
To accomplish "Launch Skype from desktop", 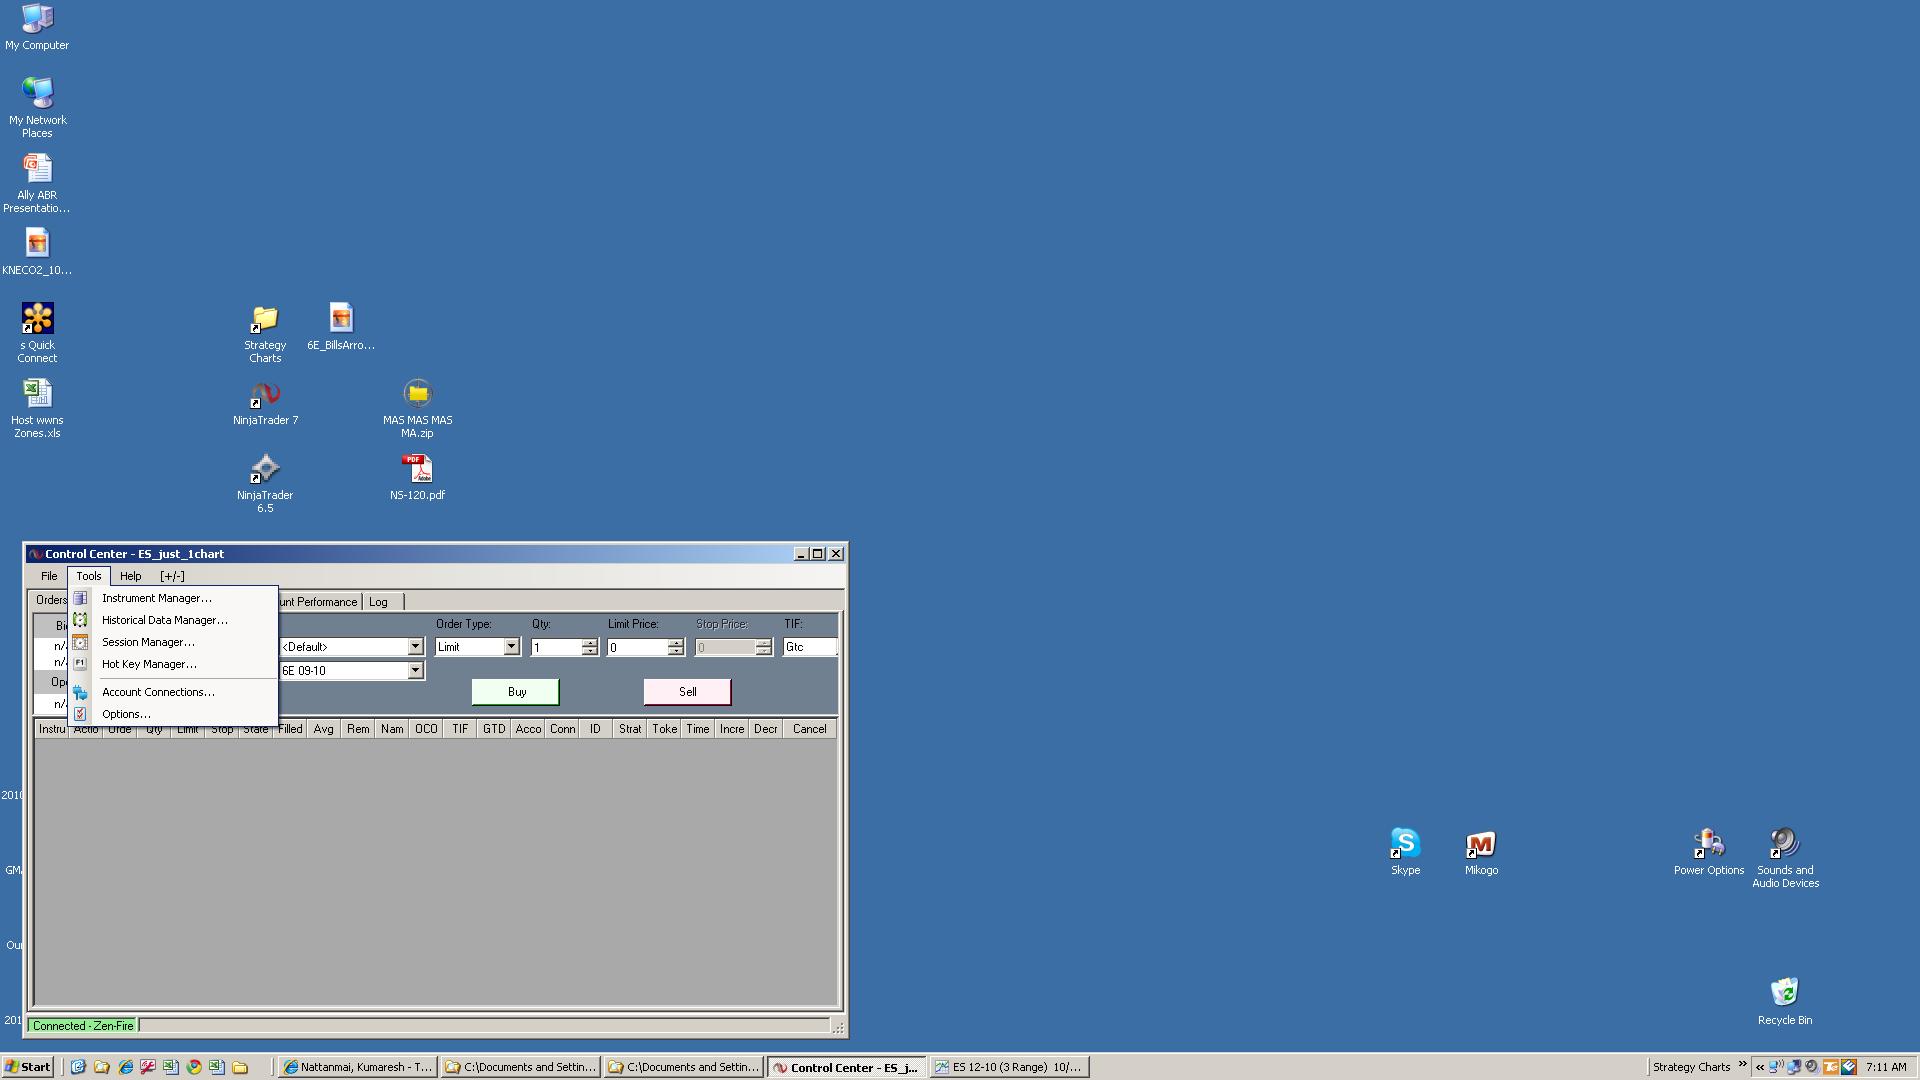I will tap(1405, 845).
